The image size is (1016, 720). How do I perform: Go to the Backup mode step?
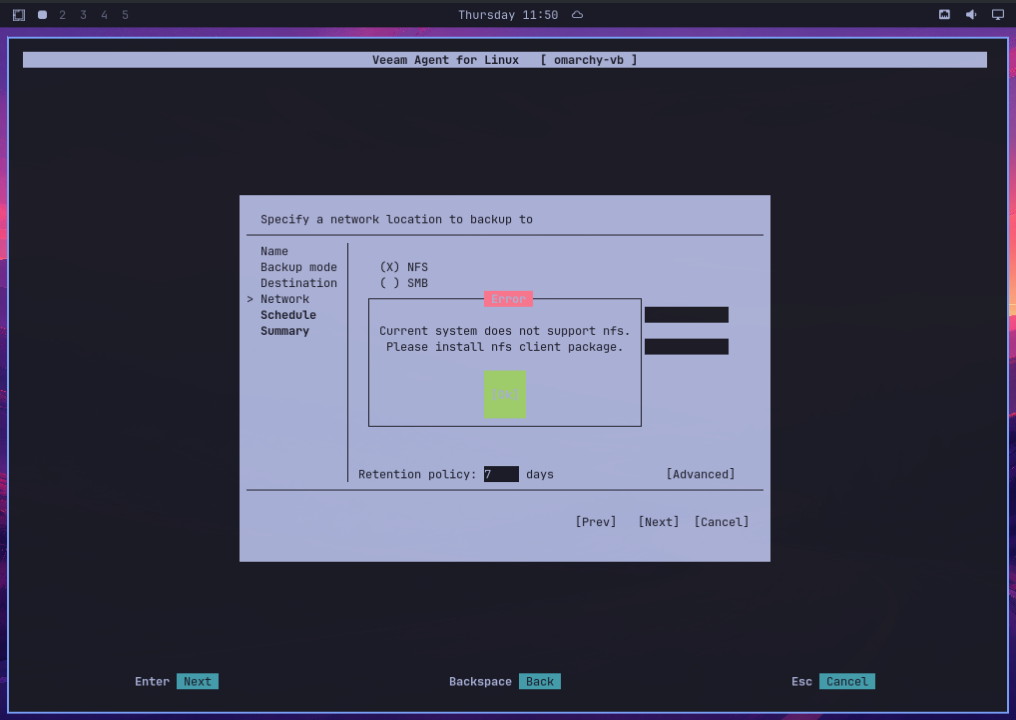(299, 267)
